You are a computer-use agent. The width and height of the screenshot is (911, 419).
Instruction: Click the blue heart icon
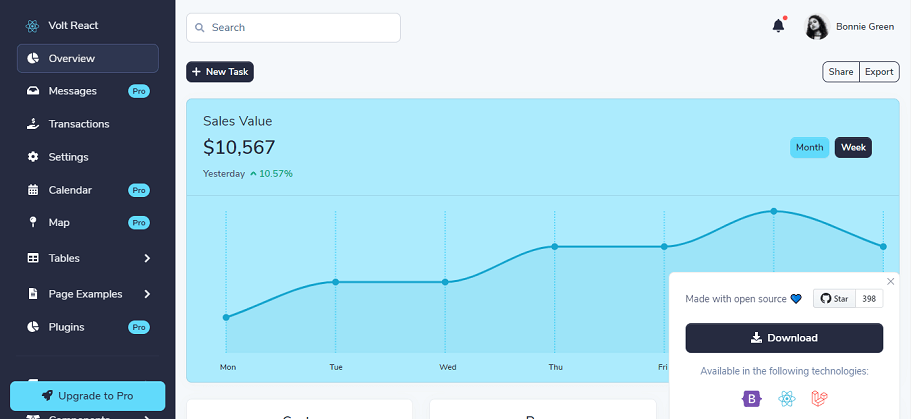click(796, 299)
